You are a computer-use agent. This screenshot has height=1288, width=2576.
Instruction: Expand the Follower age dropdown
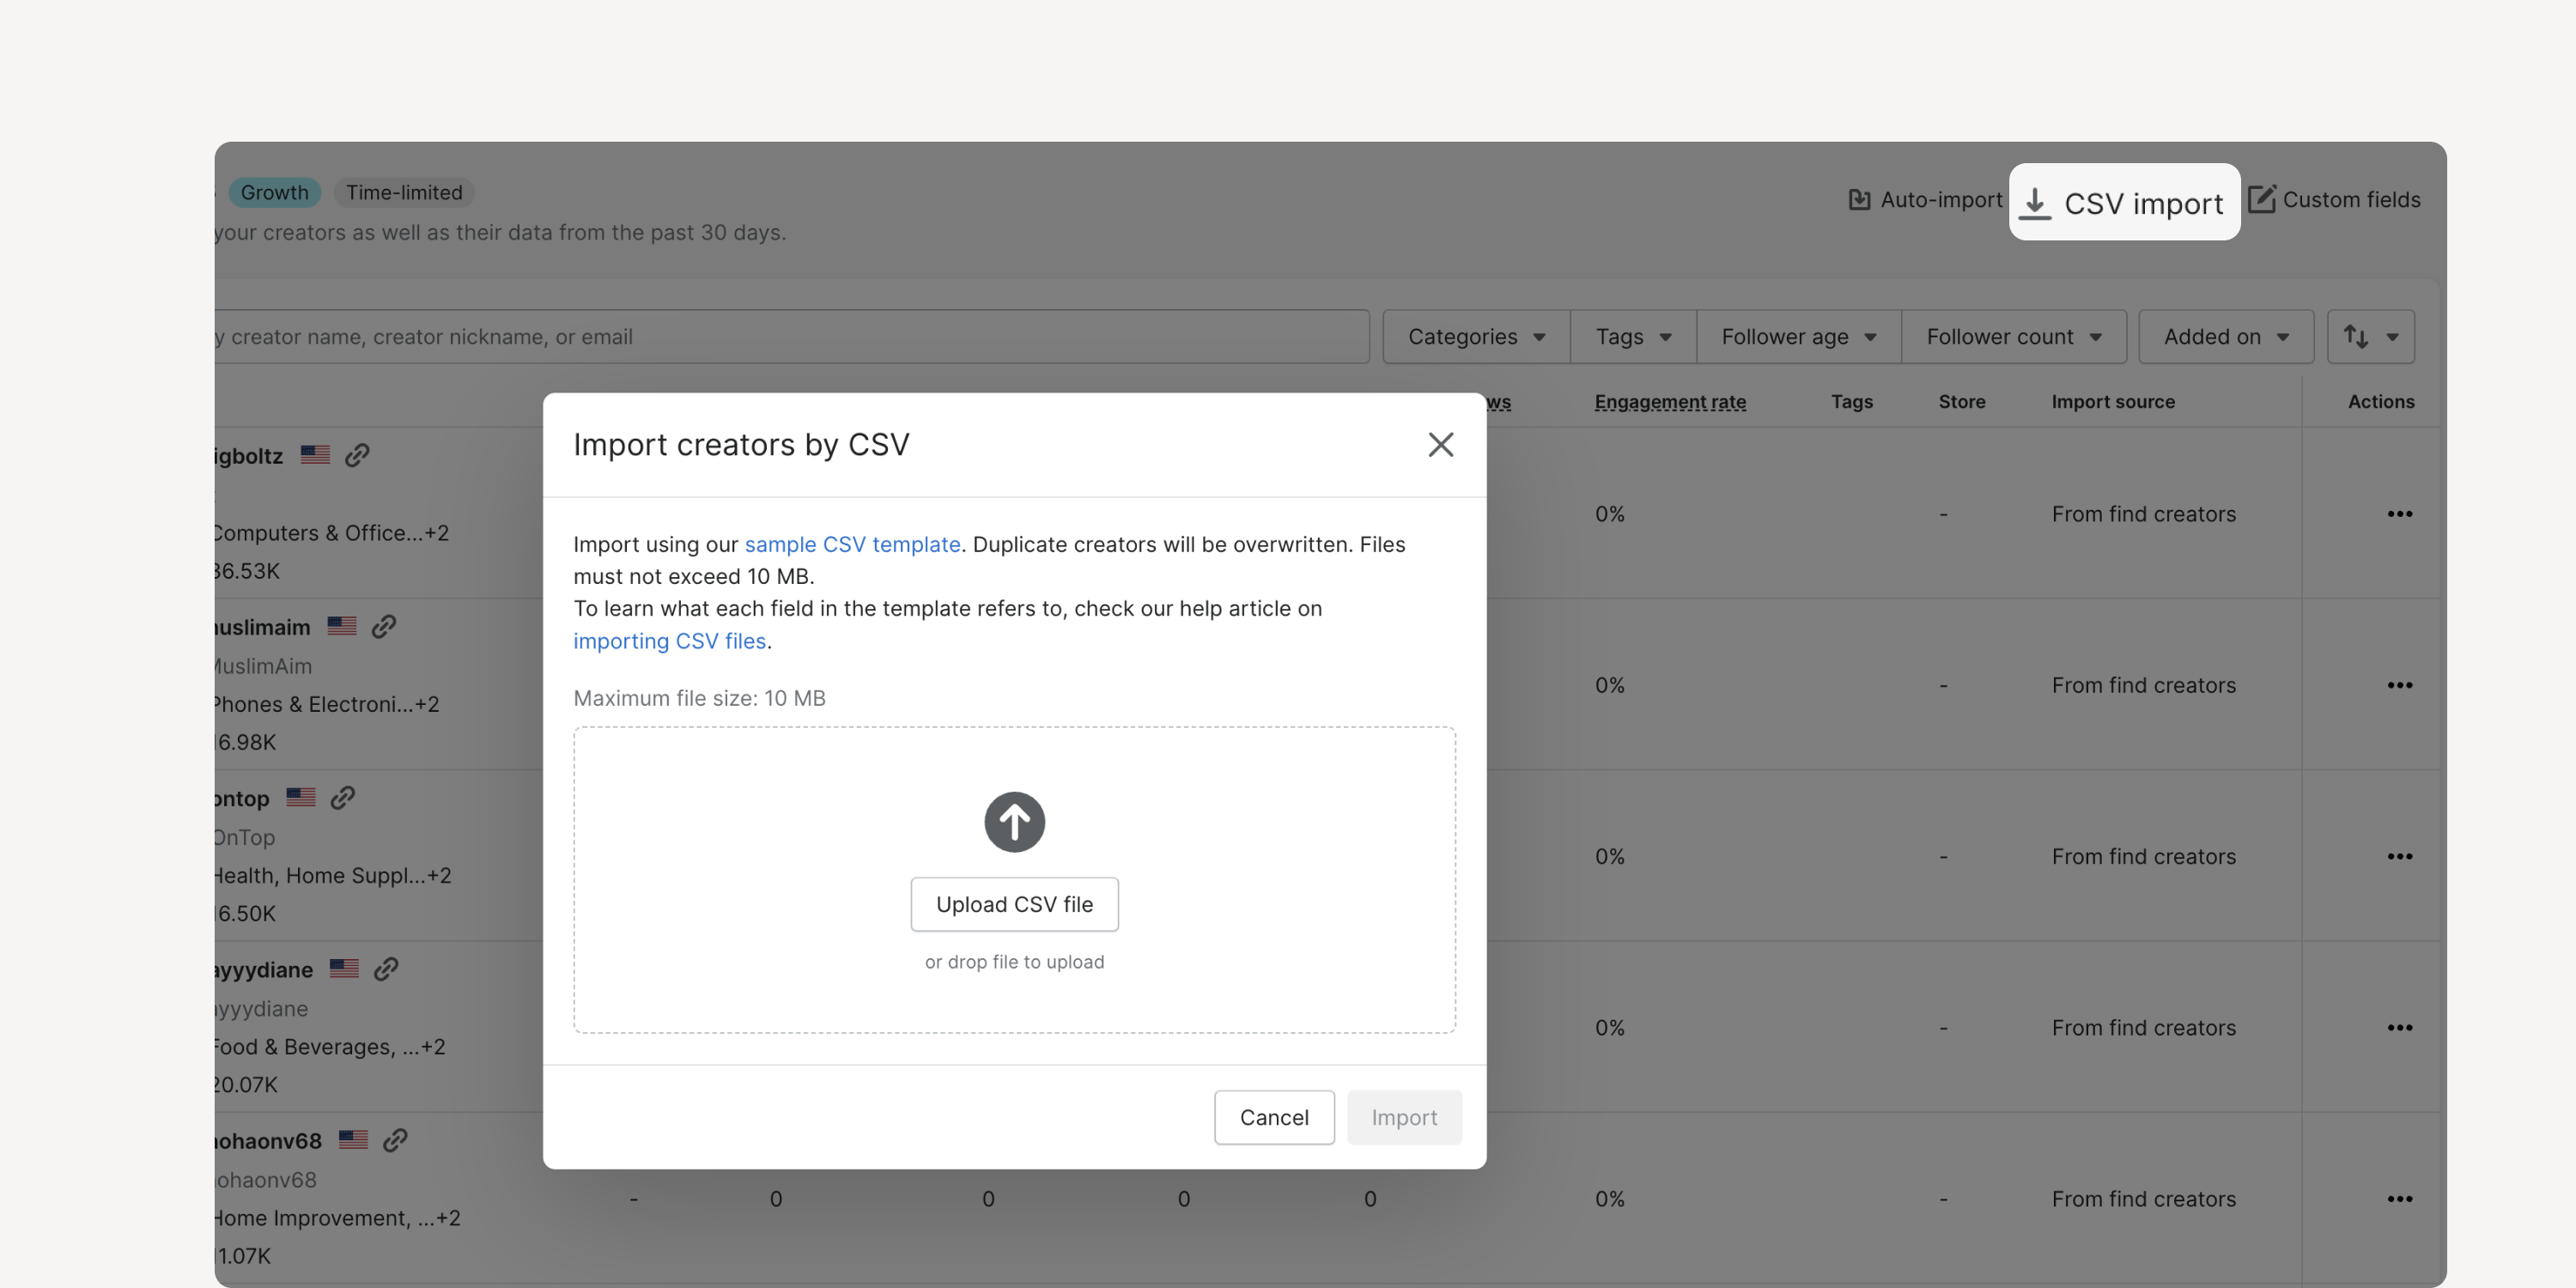1799,337
